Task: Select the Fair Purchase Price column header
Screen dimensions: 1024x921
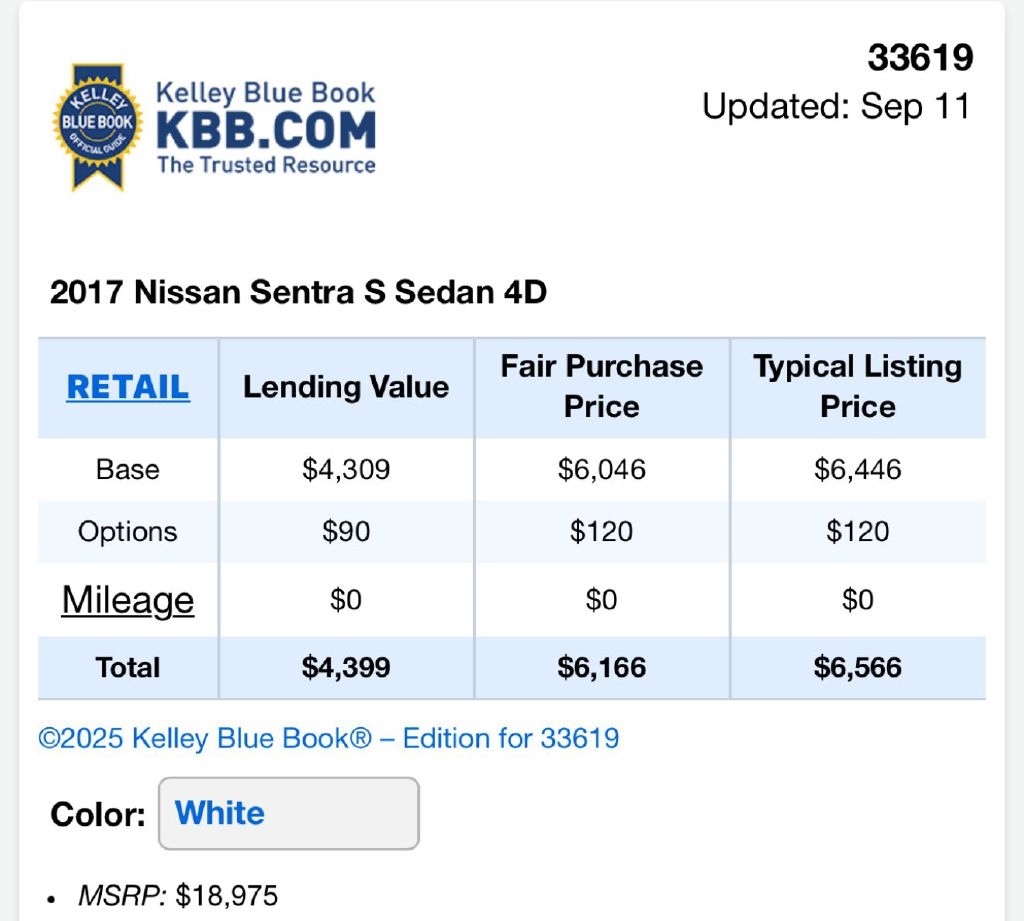Action: coord(602,386)
